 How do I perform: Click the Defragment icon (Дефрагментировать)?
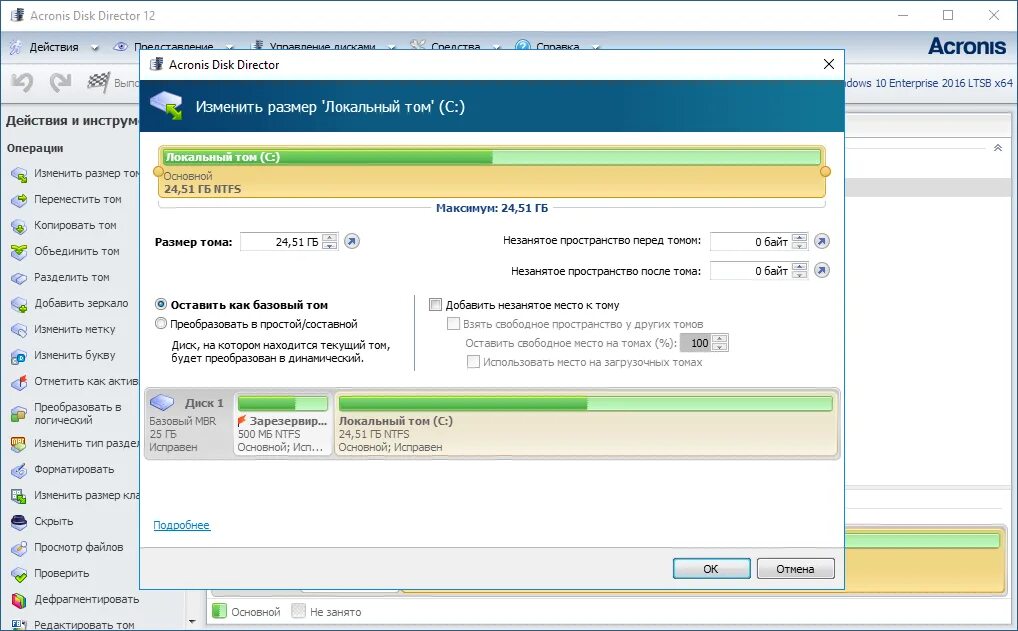[x=19, y=600]
